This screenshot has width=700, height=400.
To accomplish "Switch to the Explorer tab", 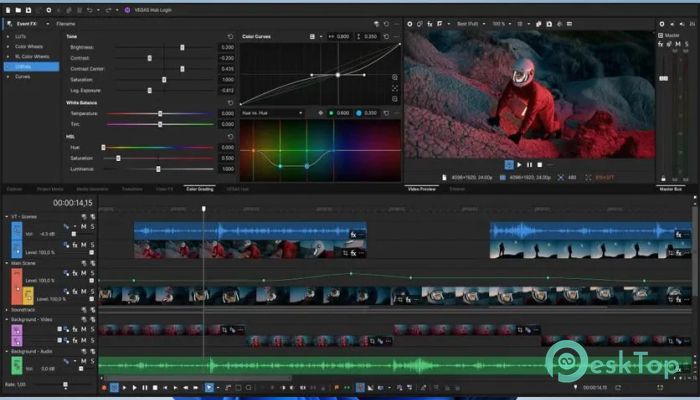I will 14,189.
